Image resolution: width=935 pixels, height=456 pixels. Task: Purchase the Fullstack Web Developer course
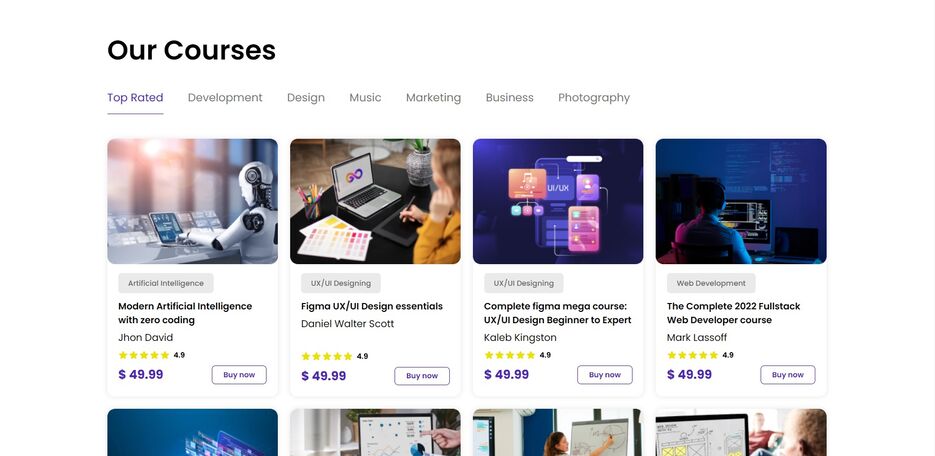(788, 375)
